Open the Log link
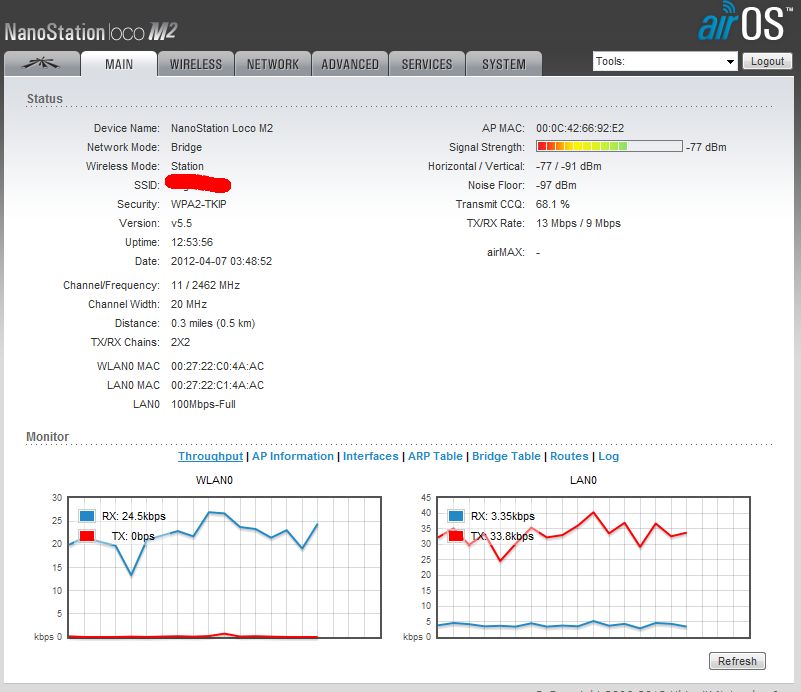This screenshot has height=692, width=801. 608,456
